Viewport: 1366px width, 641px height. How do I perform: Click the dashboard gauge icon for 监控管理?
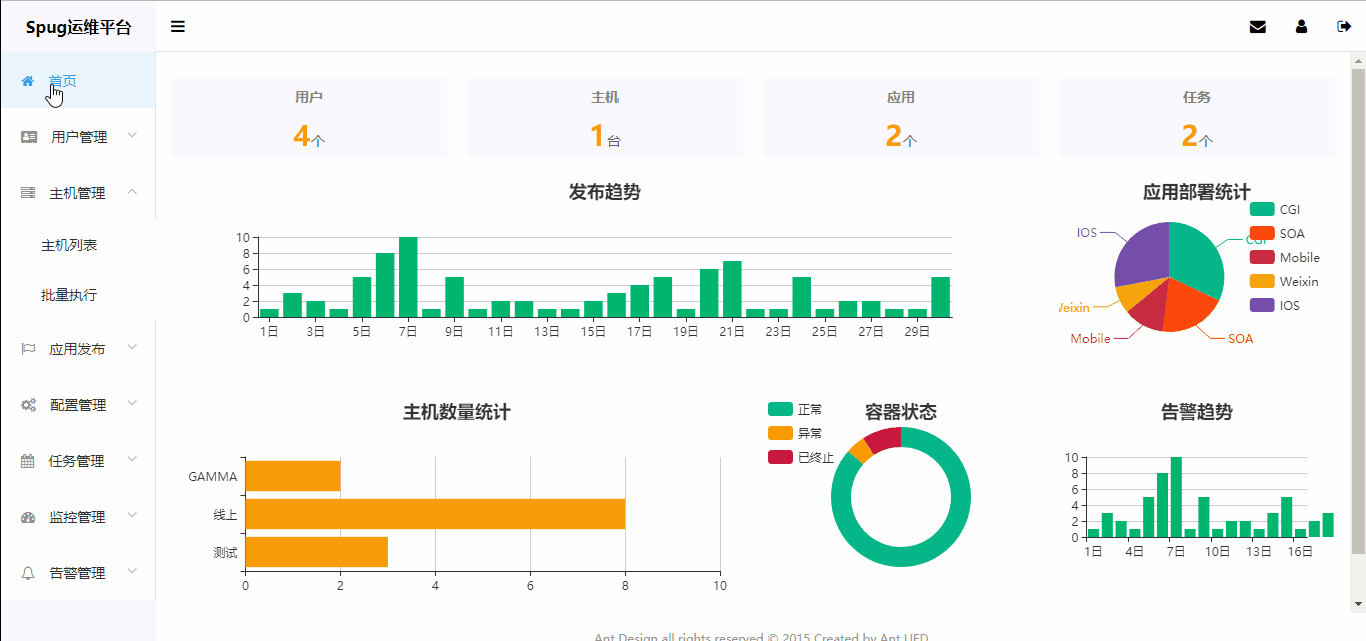[28, 517]
